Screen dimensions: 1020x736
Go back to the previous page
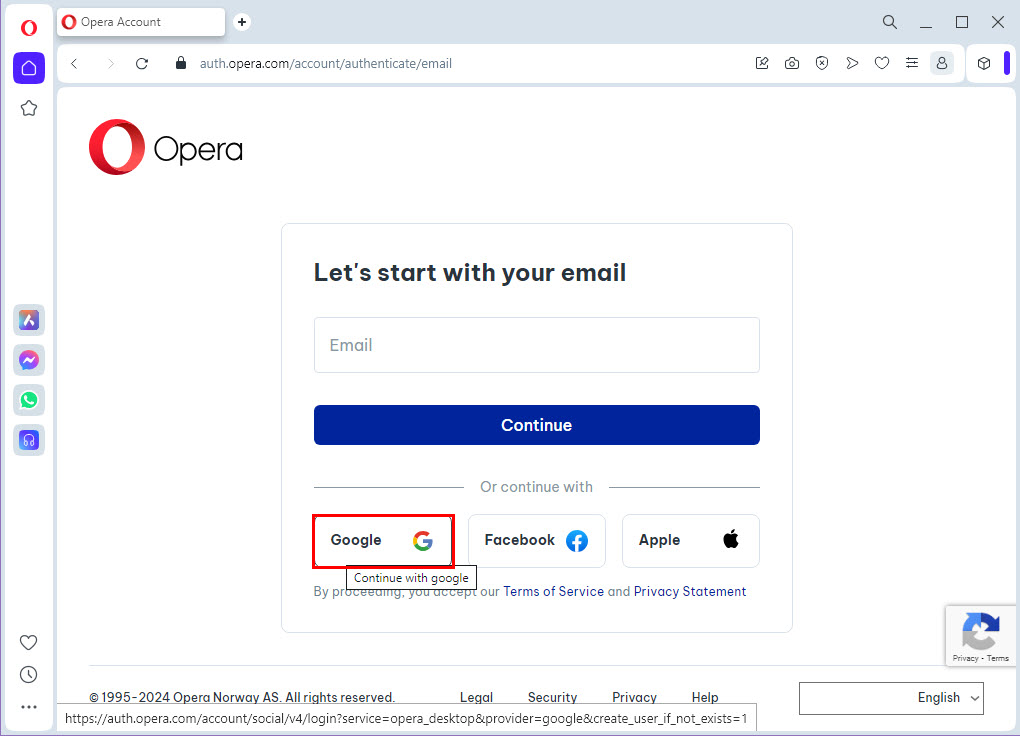[74, 64]
